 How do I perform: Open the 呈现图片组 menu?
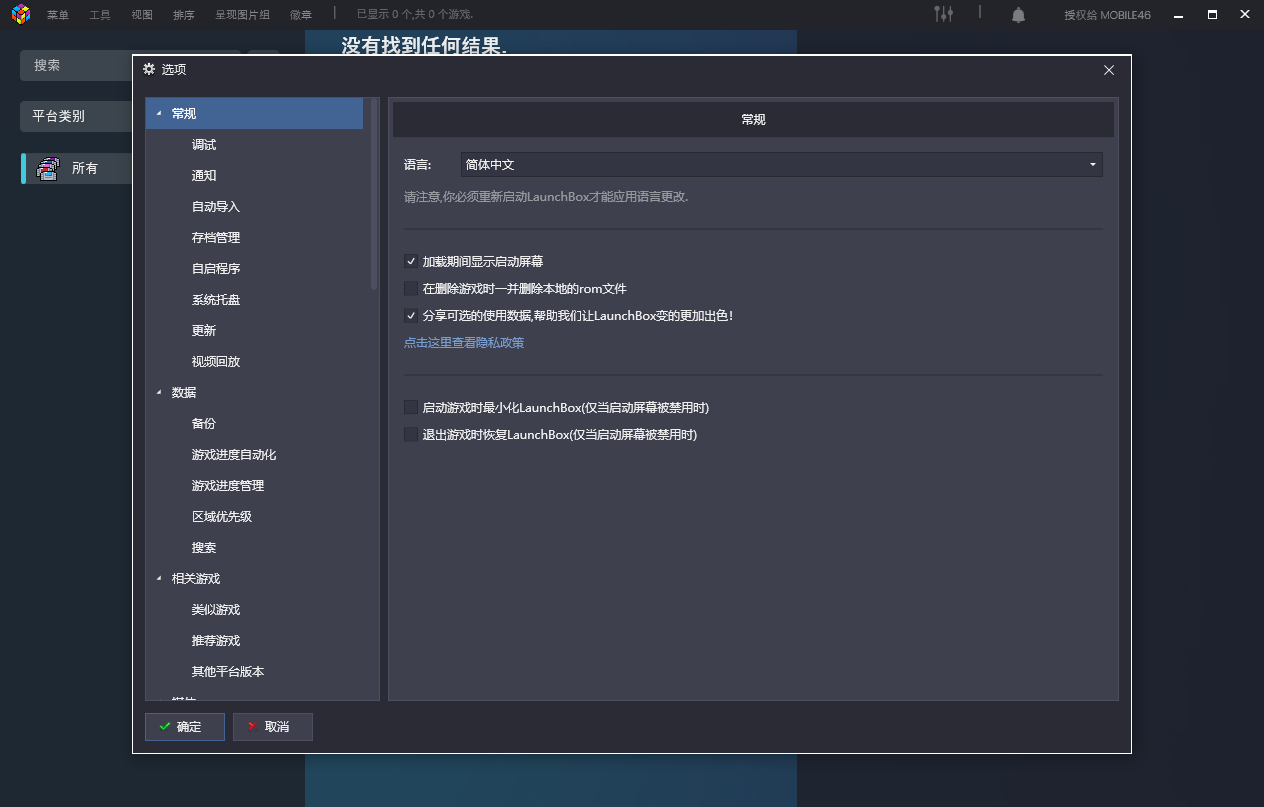pos(242,15)
